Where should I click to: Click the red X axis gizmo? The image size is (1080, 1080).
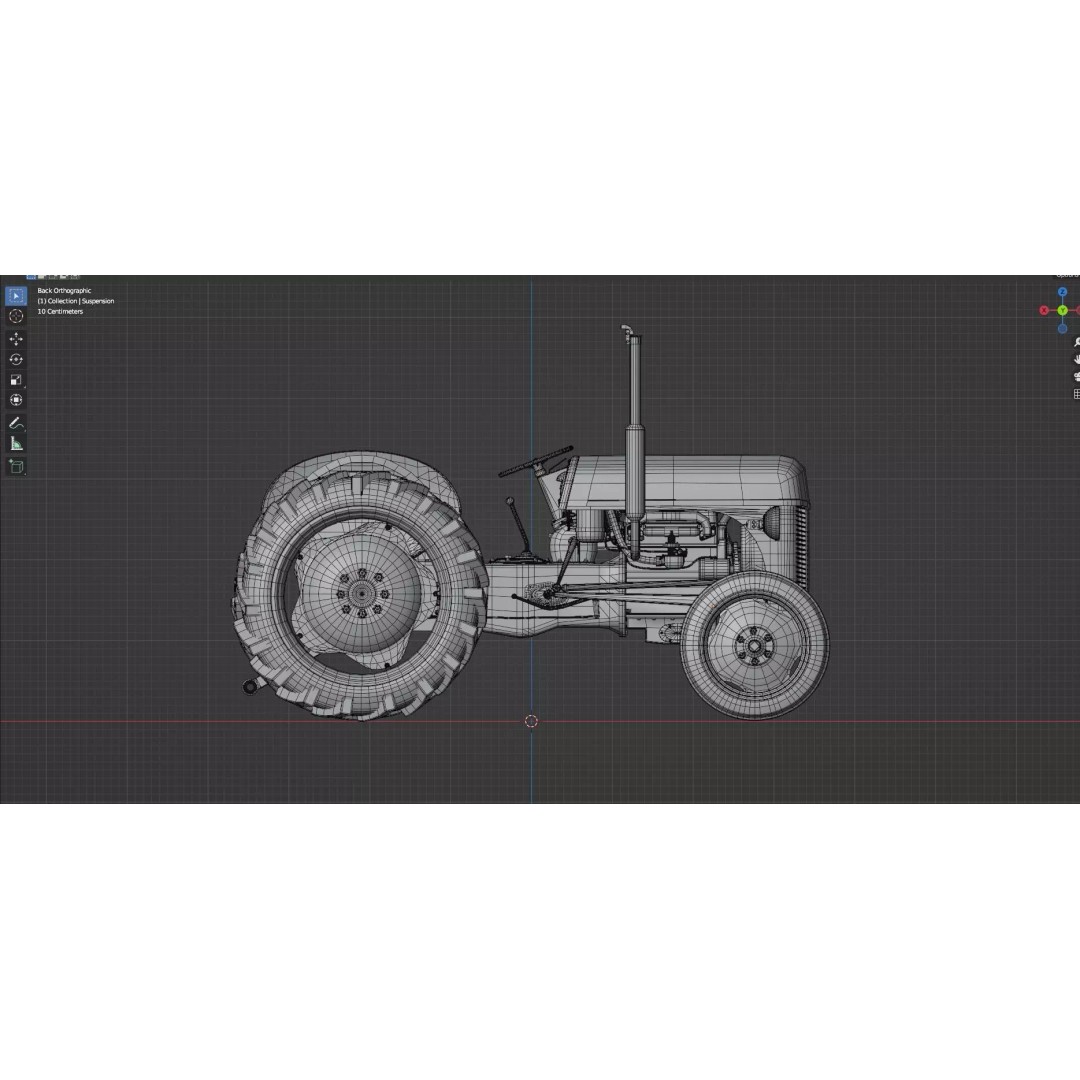tap(1044, 311)
